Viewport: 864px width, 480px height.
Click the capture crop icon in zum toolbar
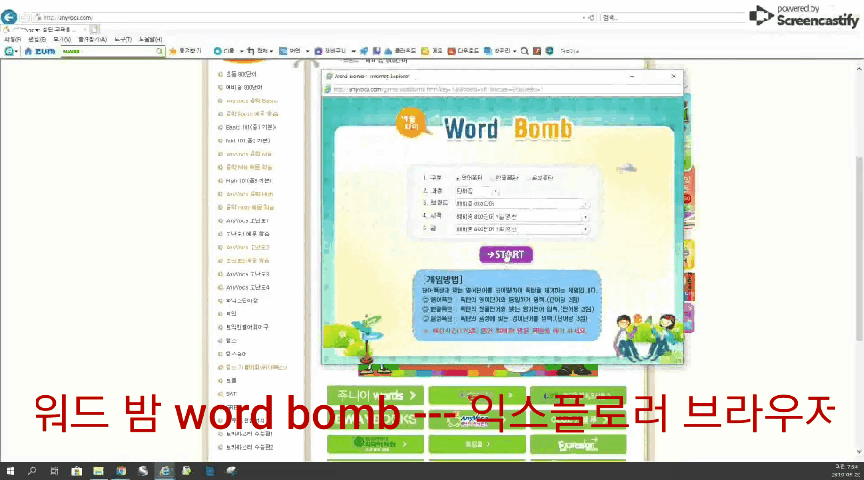point(251,51)
